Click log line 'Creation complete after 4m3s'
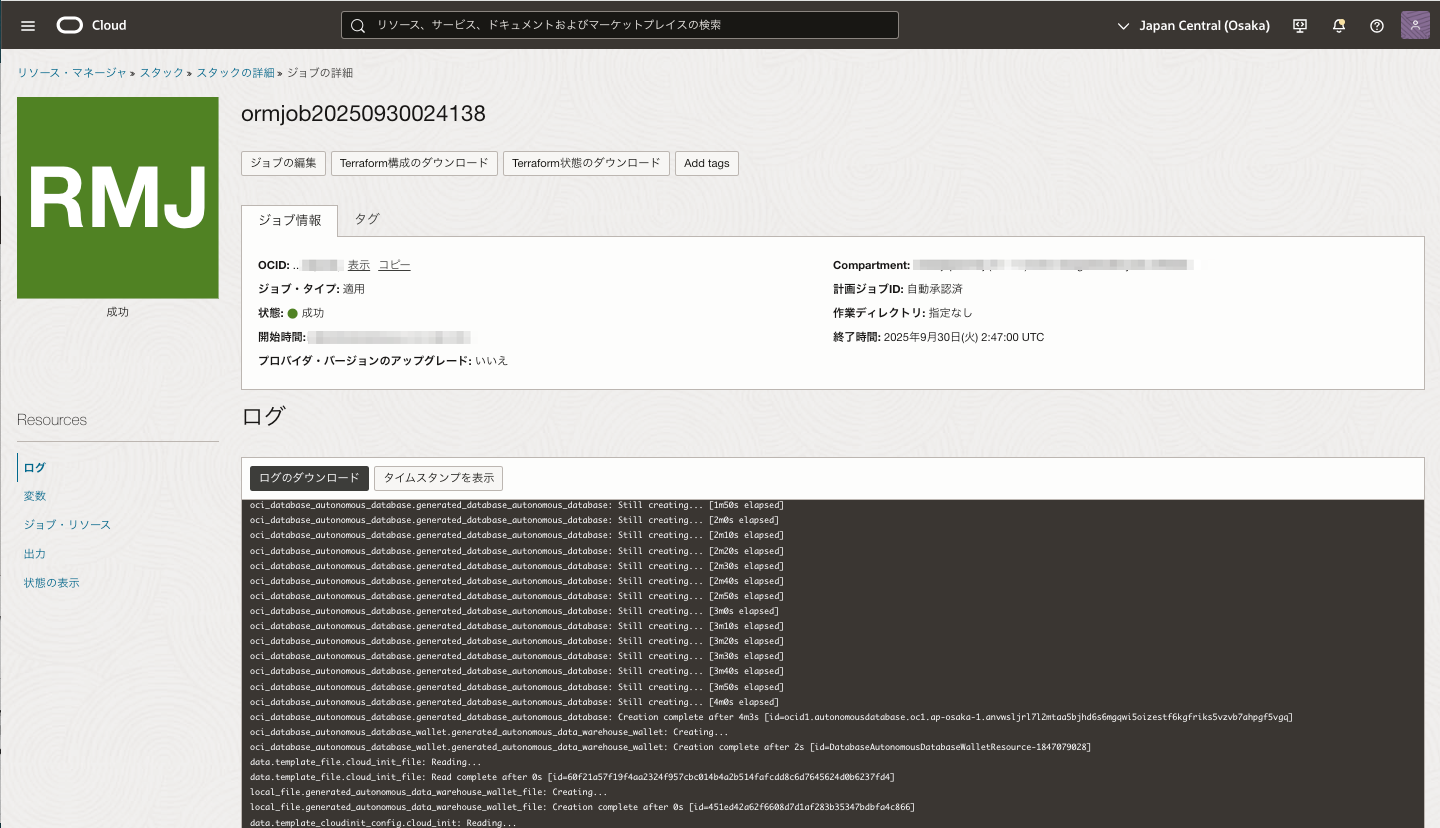 click(x=771, y=717)
